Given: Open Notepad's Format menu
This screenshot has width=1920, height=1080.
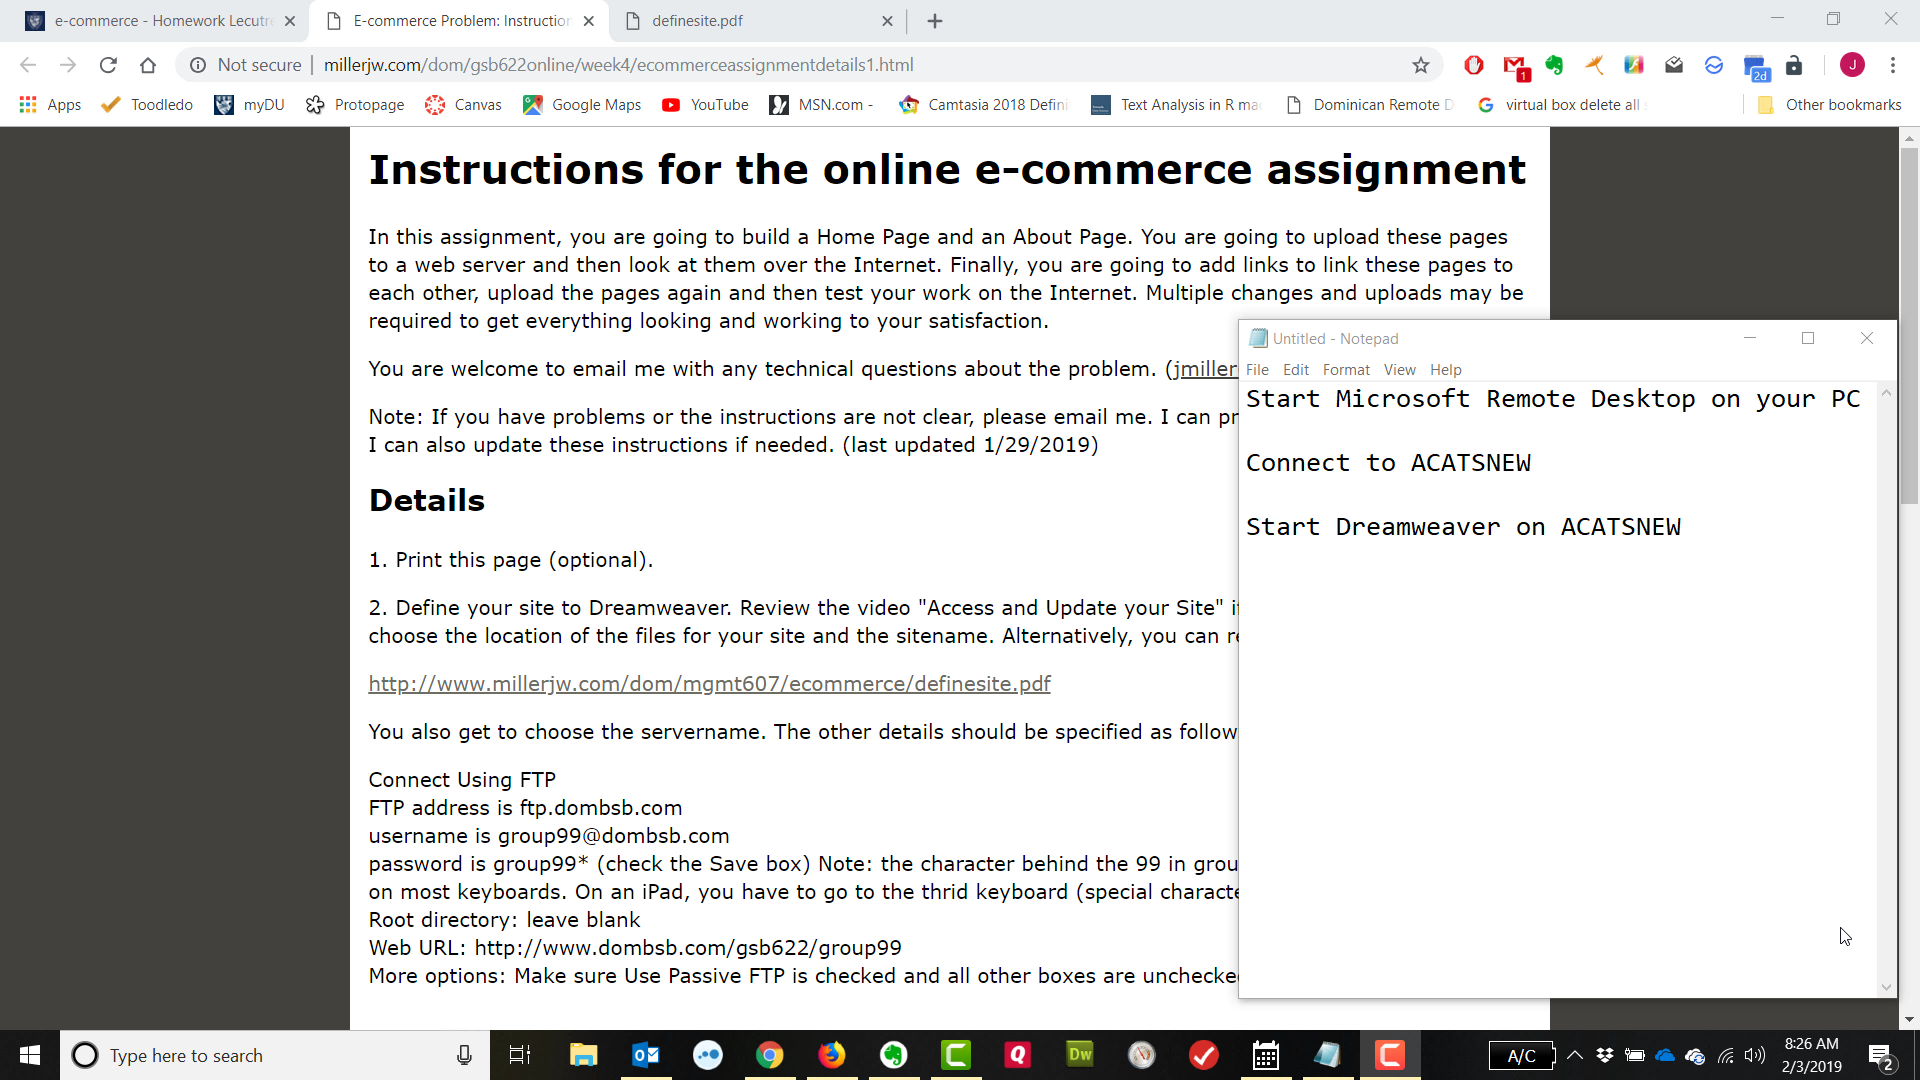Looking at the screenshot, I should pos(1346,369).
